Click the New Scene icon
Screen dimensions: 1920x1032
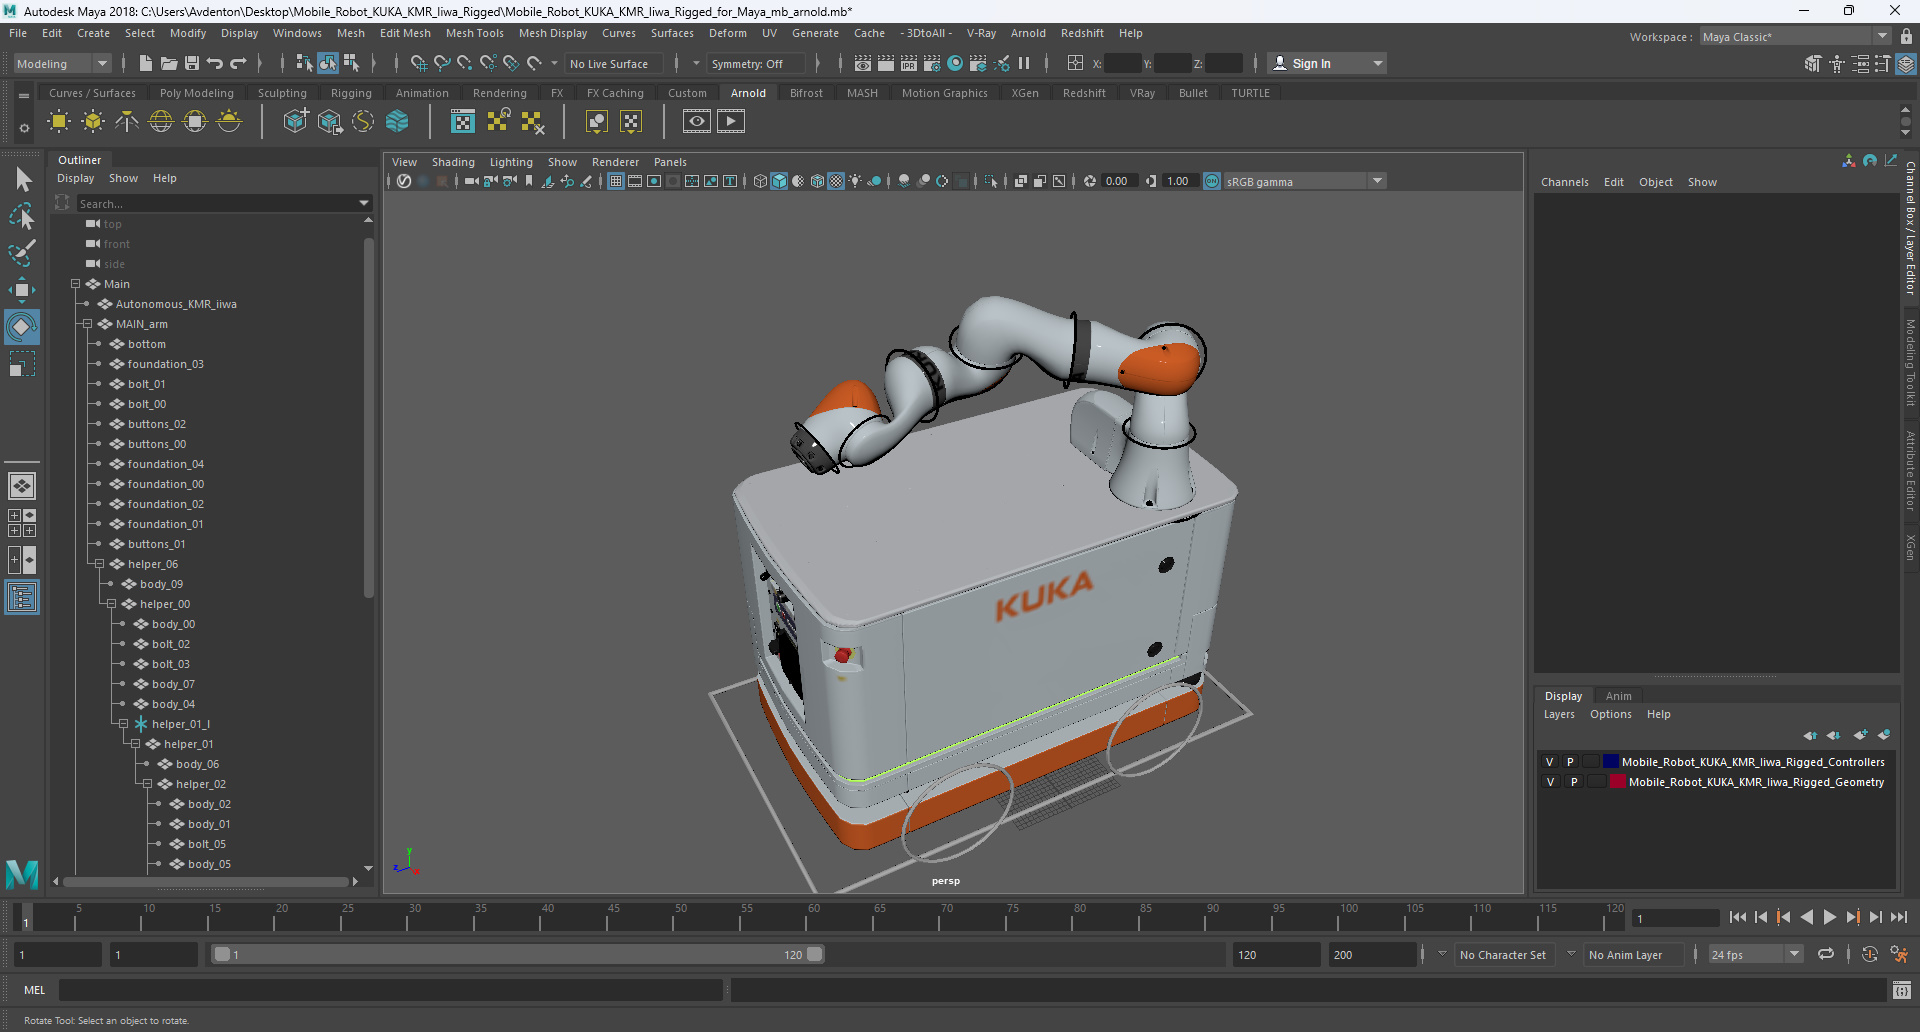(x=146, y=63)
